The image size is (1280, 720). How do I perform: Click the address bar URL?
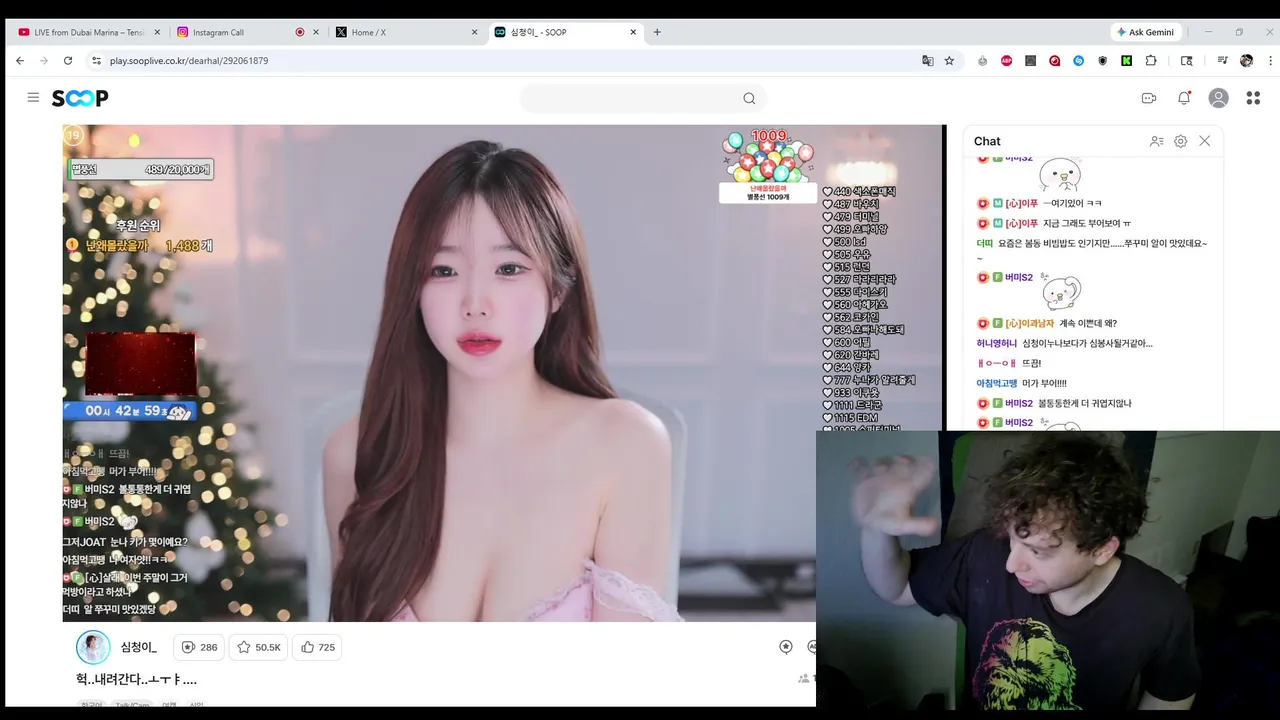click(x=189, y=61)
